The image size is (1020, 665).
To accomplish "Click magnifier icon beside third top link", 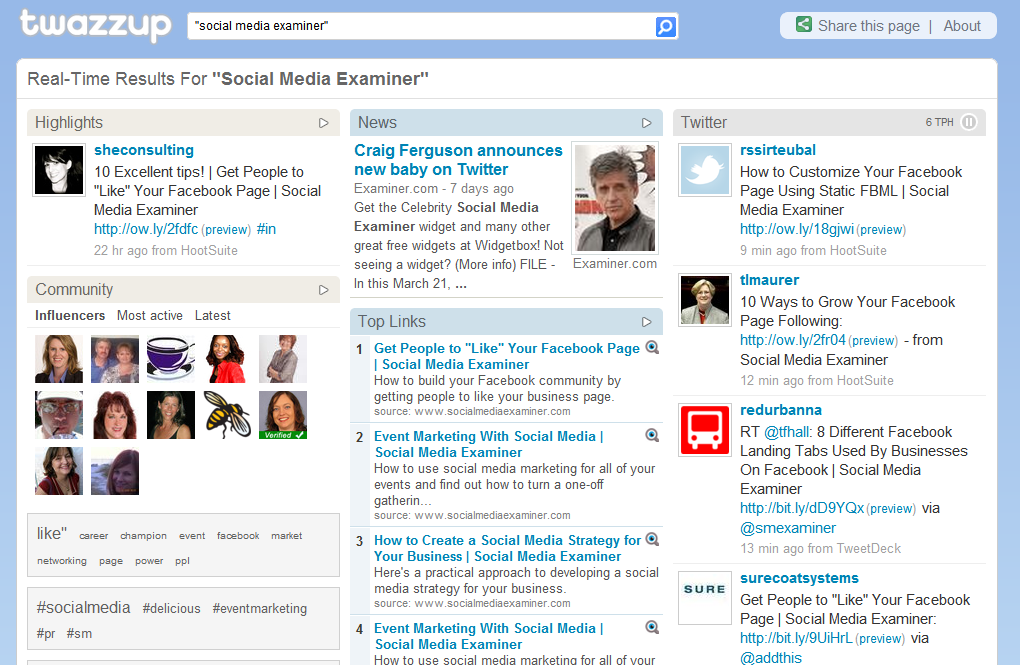I will tap(652, 540).
